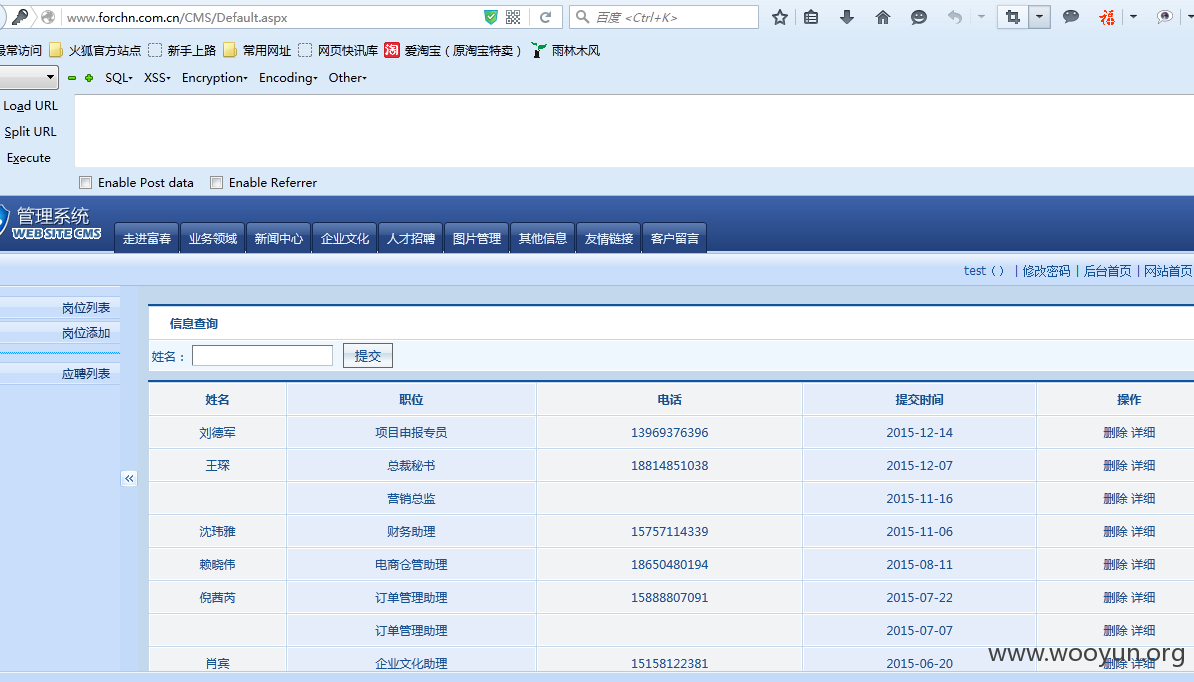Click the magnifier search engine icon

tap(583, 17)
